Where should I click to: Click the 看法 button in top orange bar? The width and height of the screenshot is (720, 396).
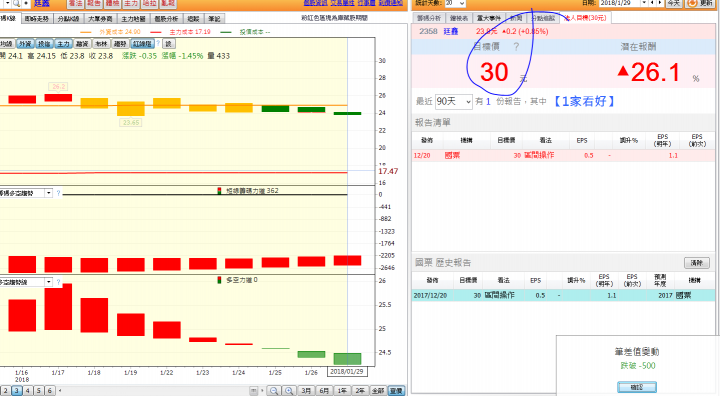point(75,3)
